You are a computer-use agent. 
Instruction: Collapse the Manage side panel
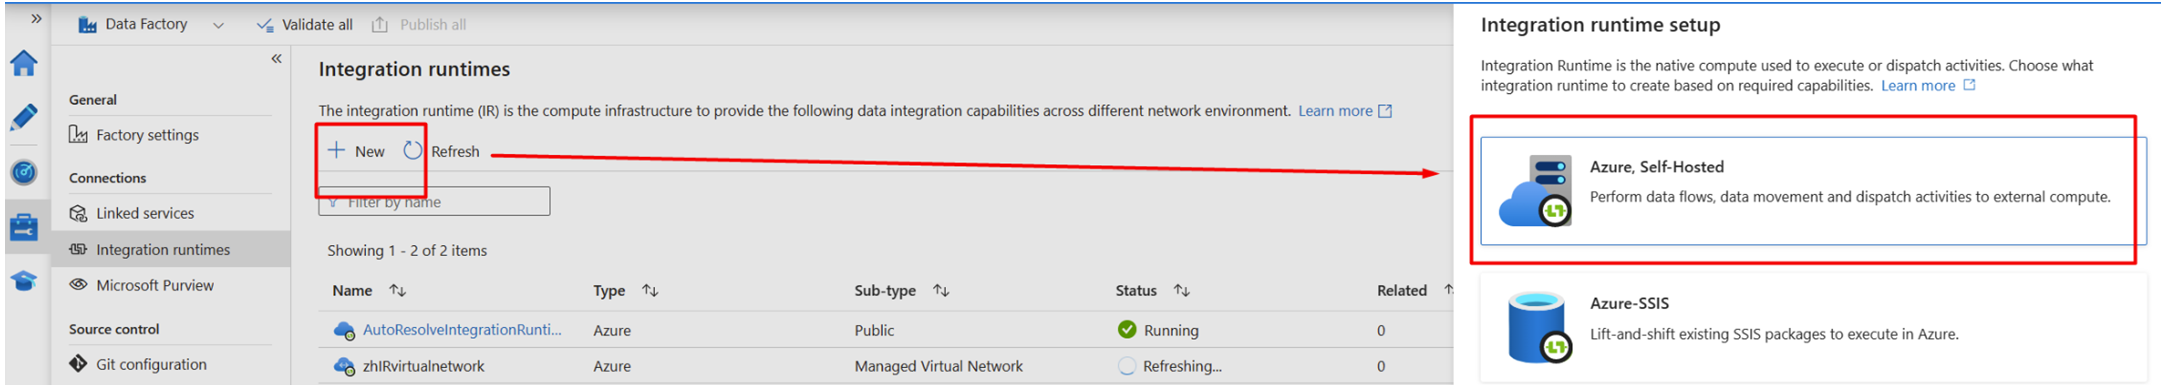(276, 59)
